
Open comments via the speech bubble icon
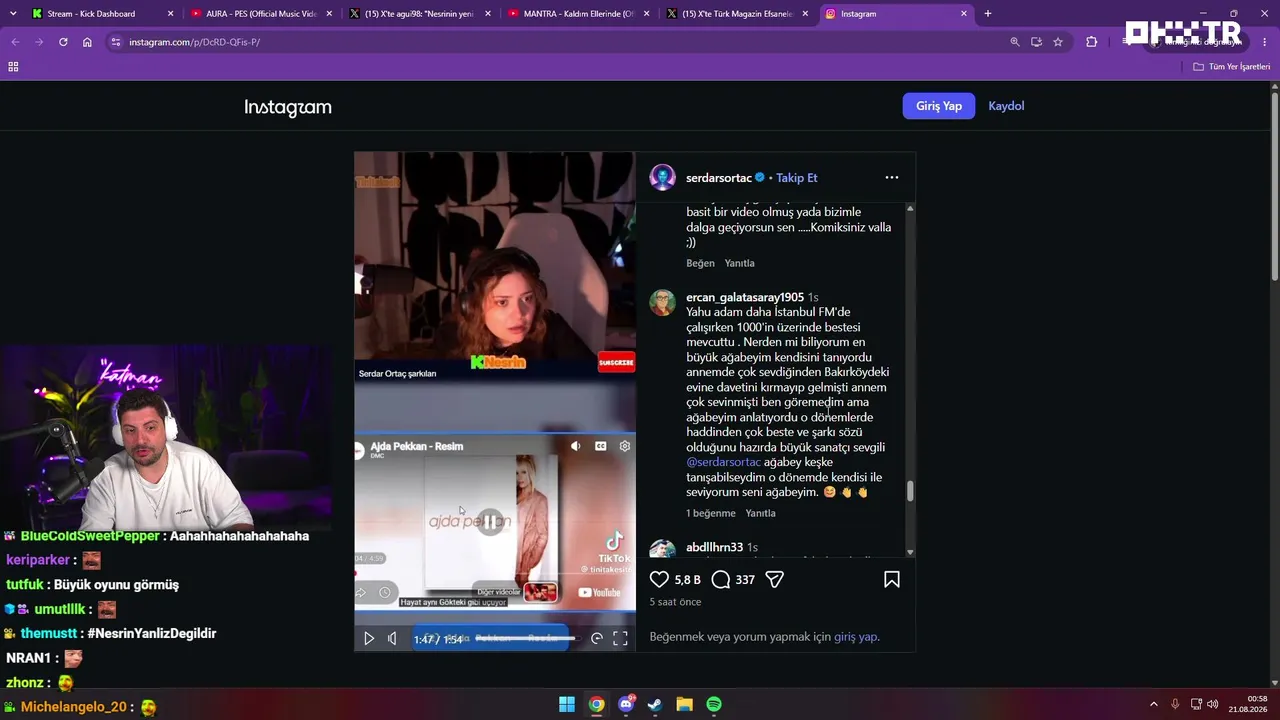tap(721, 579)
